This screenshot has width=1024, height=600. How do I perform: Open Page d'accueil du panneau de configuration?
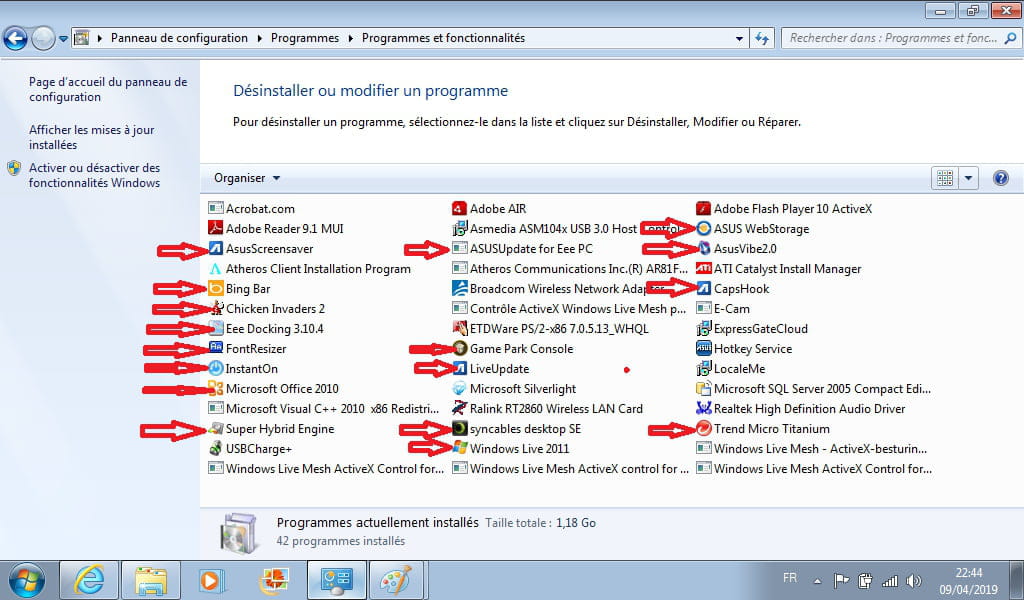click(x=108, y=89)
